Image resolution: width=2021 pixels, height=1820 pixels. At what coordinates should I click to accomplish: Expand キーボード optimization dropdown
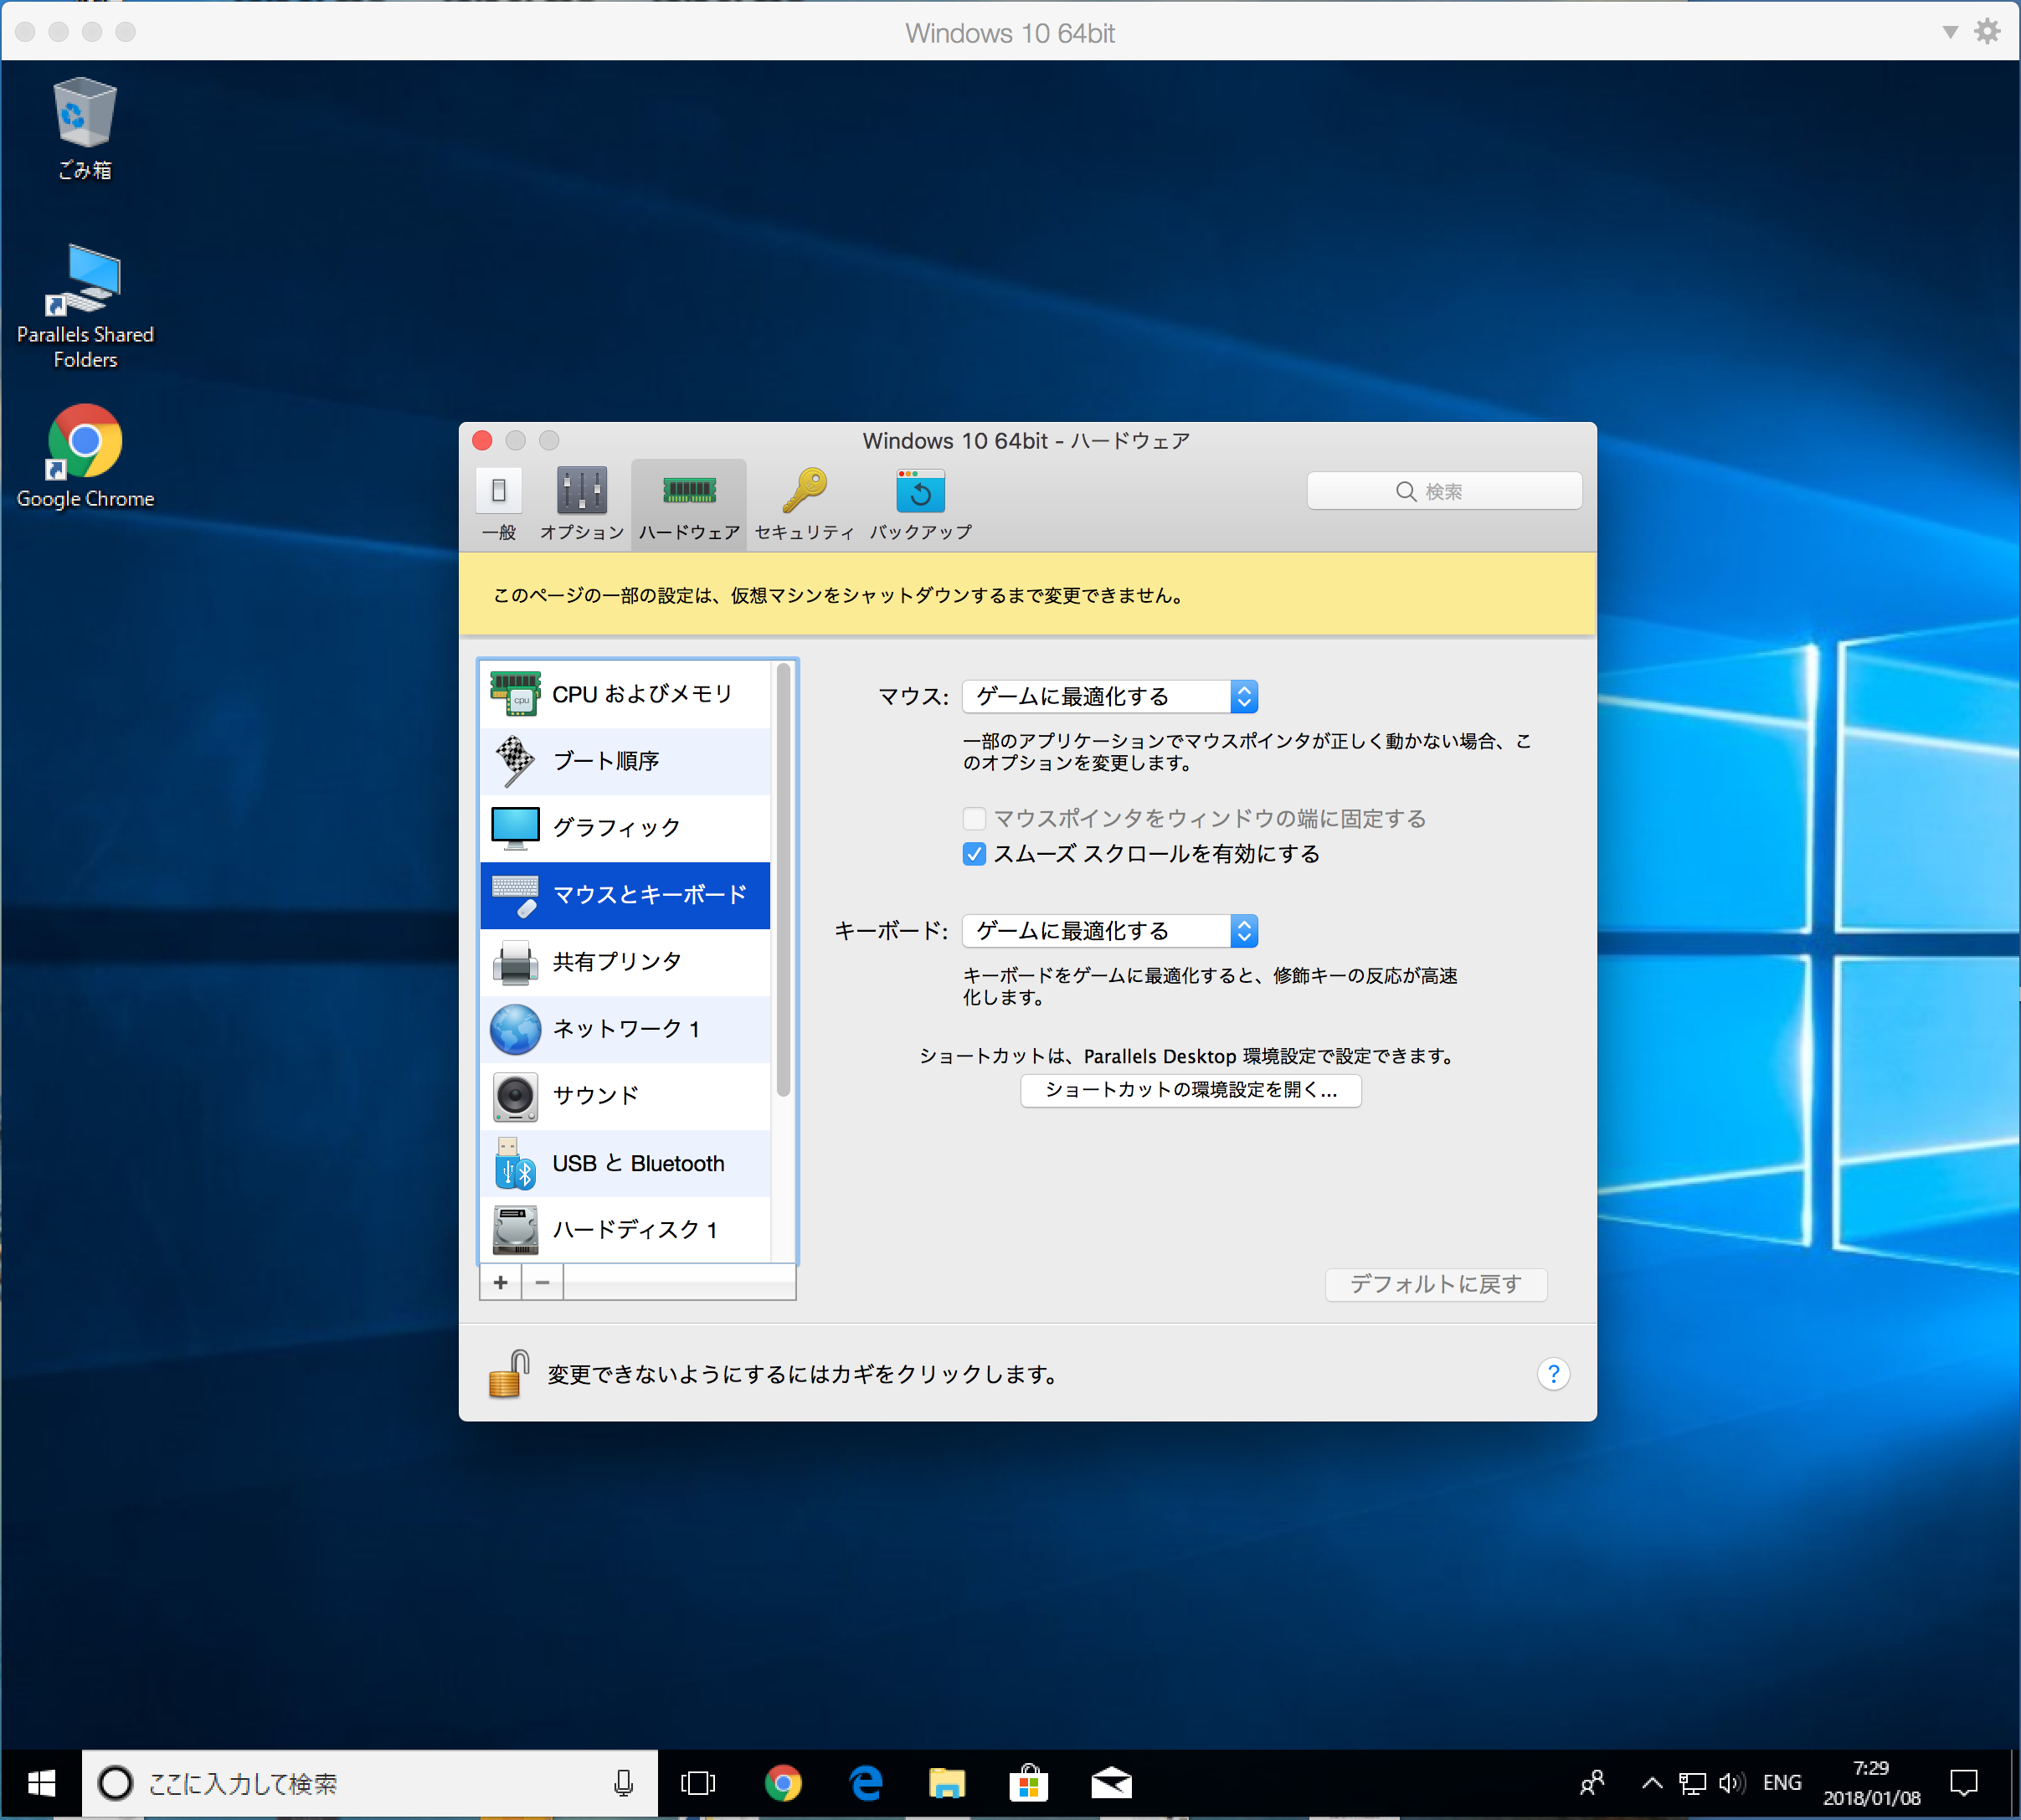pos(1249,931)
